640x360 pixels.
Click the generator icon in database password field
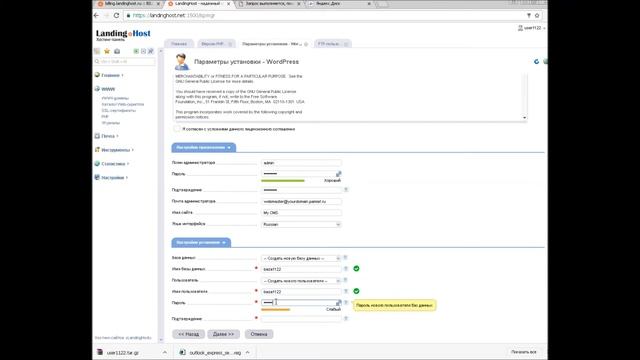(338, 303)
